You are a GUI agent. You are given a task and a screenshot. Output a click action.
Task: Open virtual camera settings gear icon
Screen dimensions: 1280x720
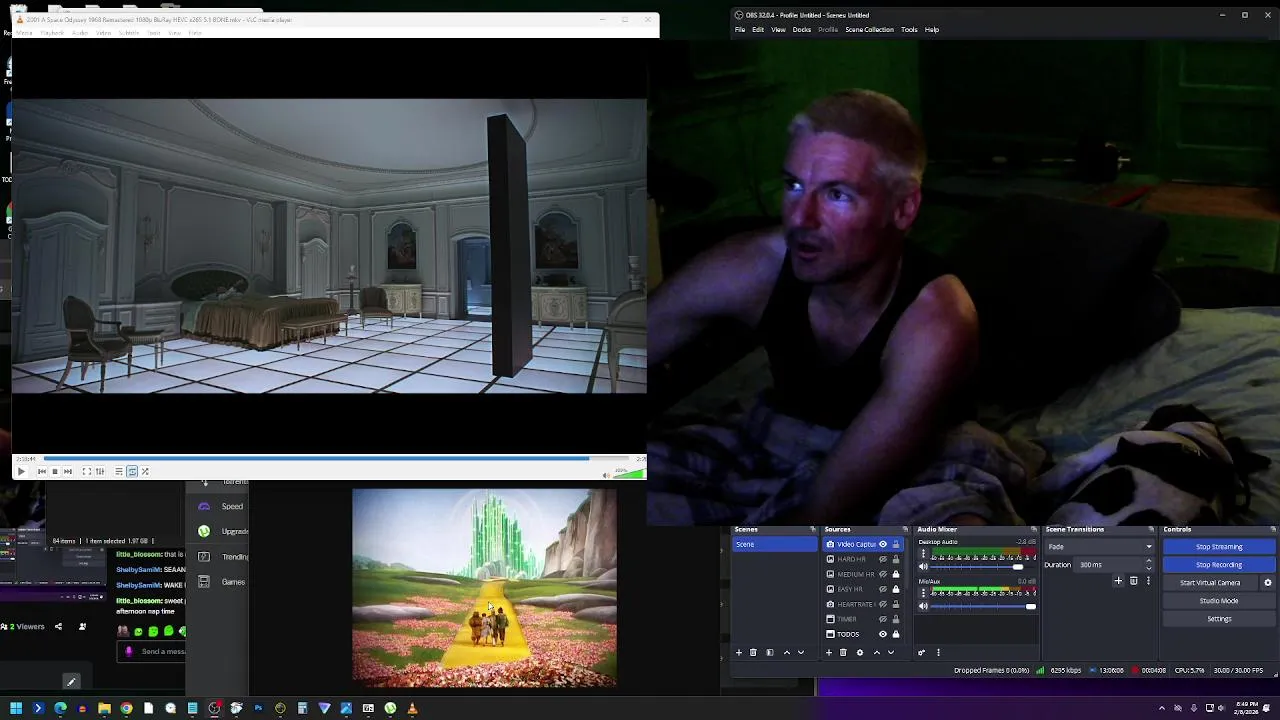tap(1268, 583)
